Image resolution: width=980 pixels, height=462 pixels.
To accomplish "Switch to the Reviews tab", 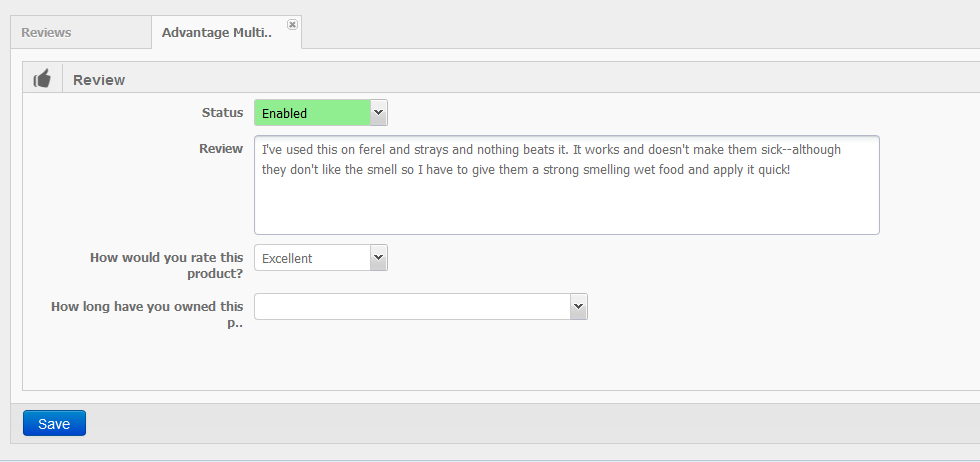I will tap(46, 33).
